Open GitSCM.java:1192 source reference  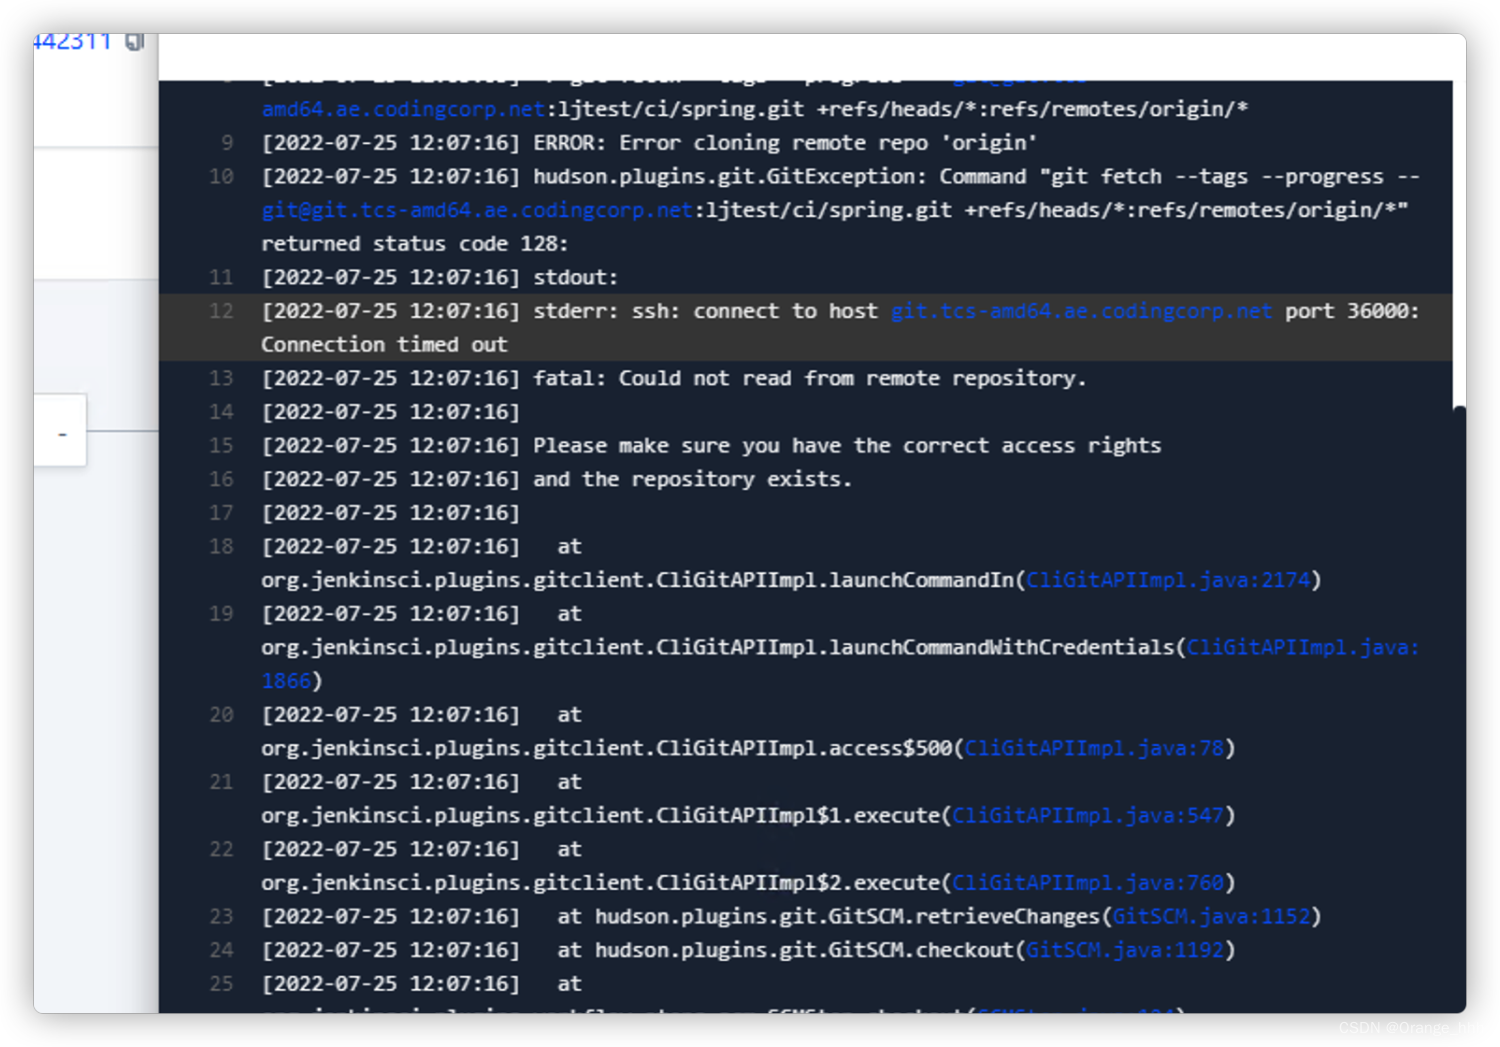[x=1125, y=950]
